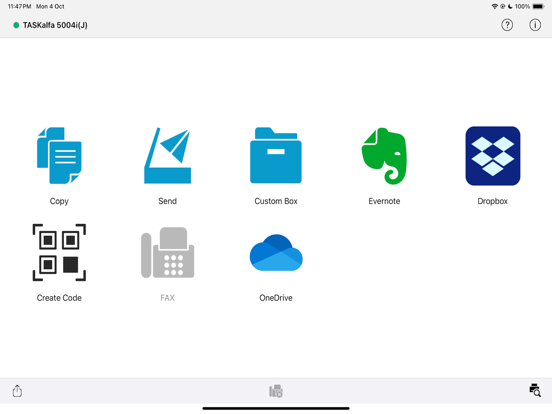Click the green device status indicator
Image resolution: width=552 pixels, height=414 pixels.
click(x=16, y=25)
